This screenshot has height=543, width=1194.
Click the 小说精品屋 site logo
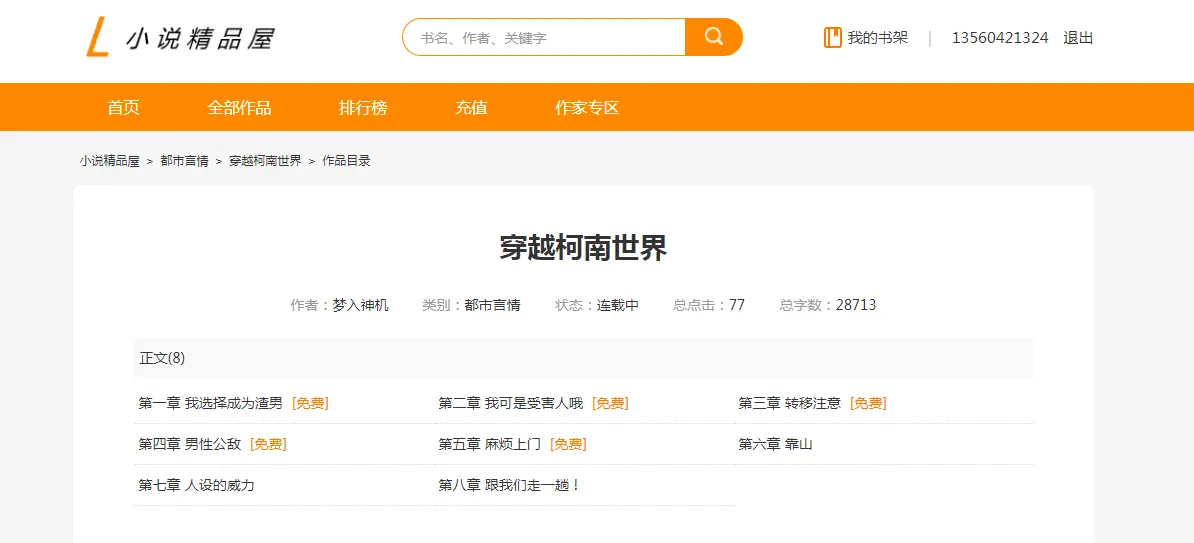tap(180, 38)
